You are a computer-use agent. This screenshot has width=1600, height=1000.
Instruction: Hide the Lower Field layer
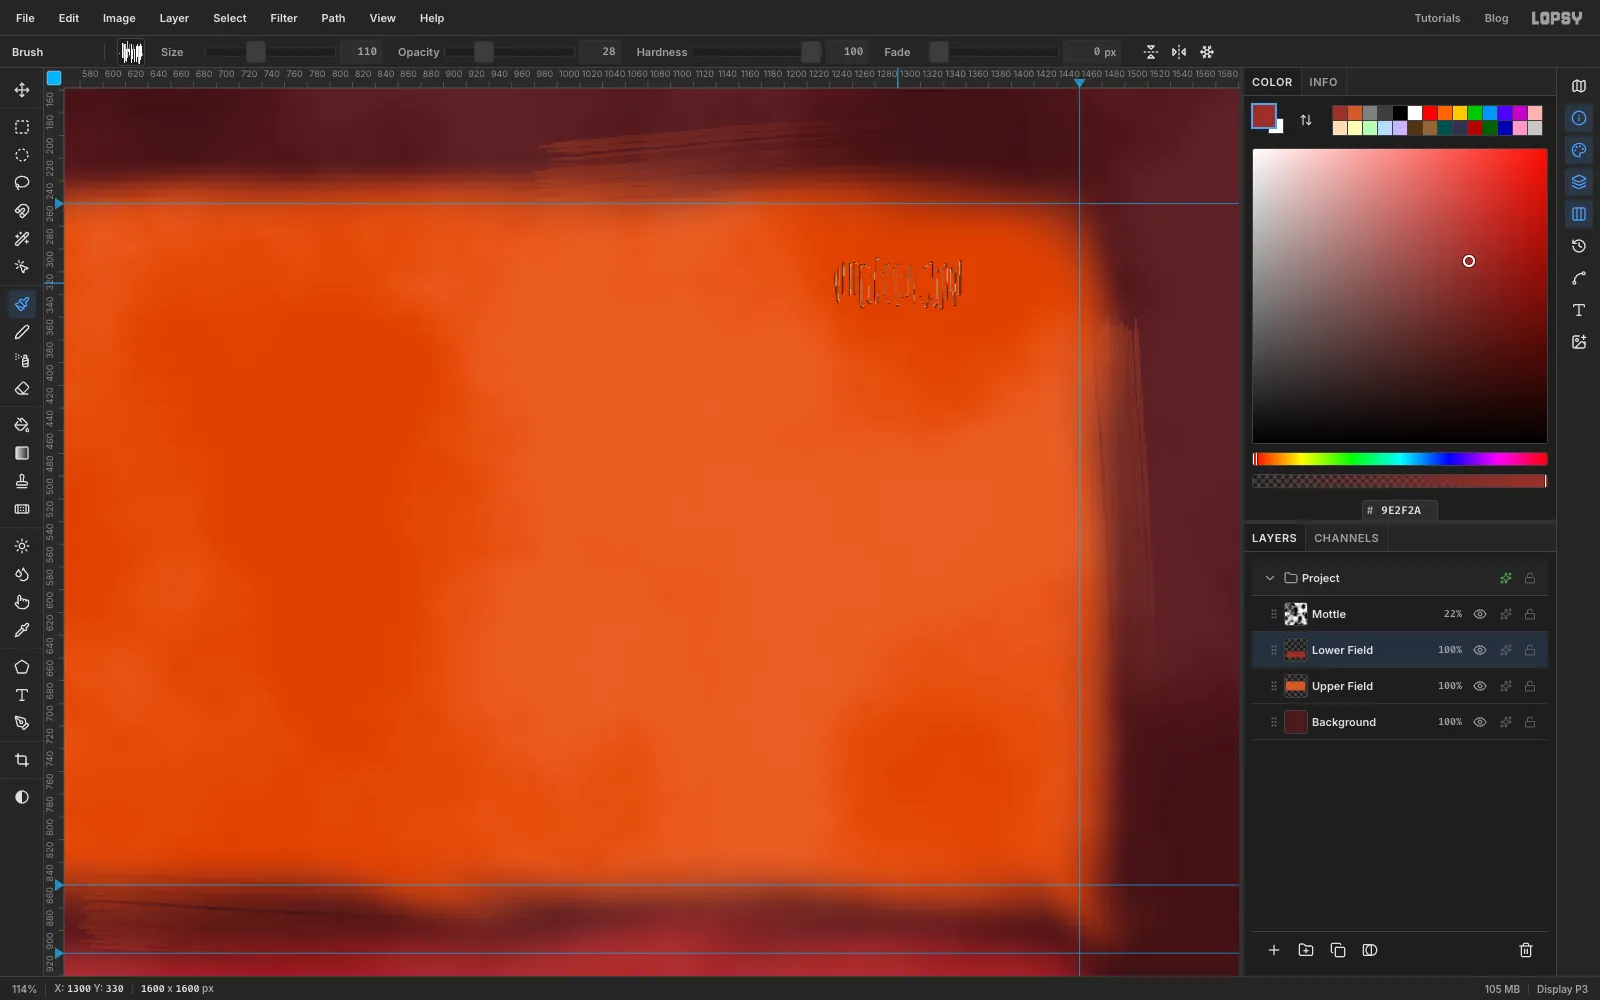coord(1480,650)
